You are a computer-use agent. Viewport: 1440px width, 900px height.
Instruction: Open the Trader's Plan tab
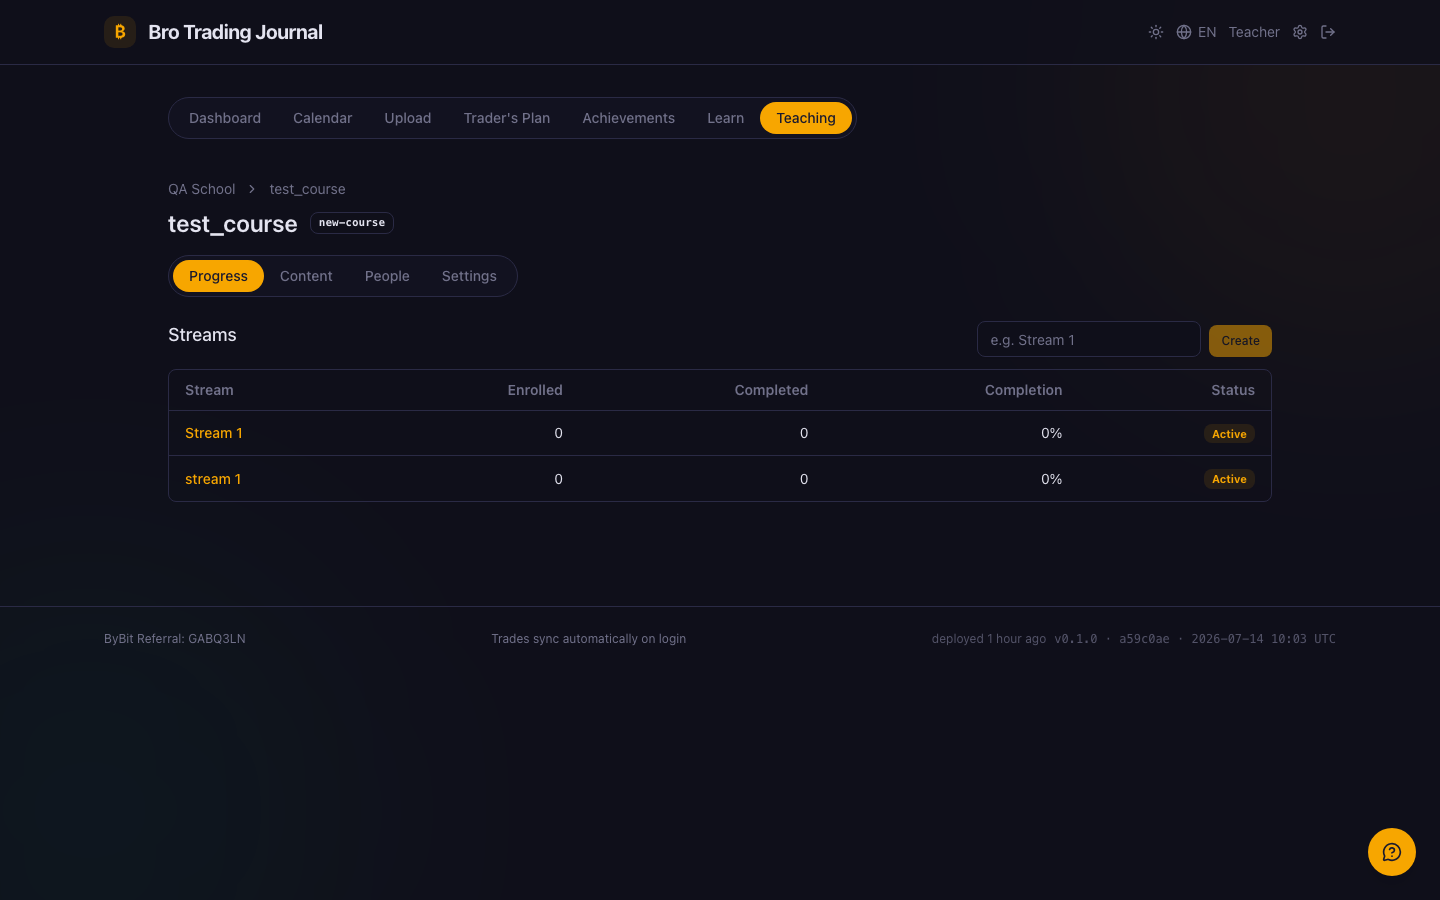(x=507, y=118)
